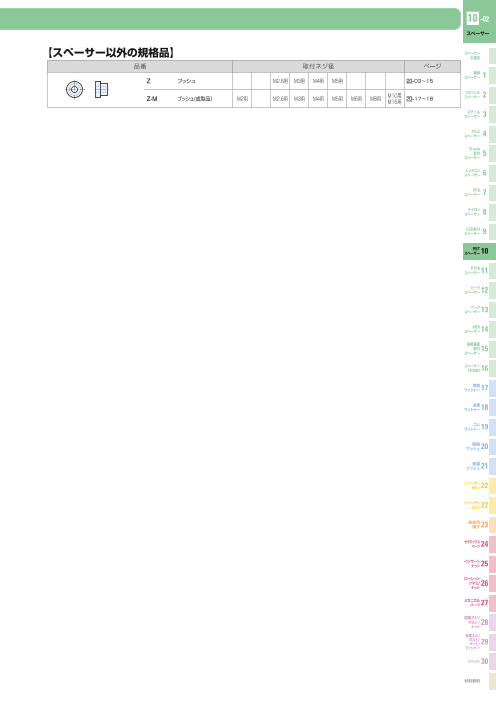Open red index tab 25, insert nuts
This screenshot has width=496, height=701.
pyautogui.click(x=479, y=563)
